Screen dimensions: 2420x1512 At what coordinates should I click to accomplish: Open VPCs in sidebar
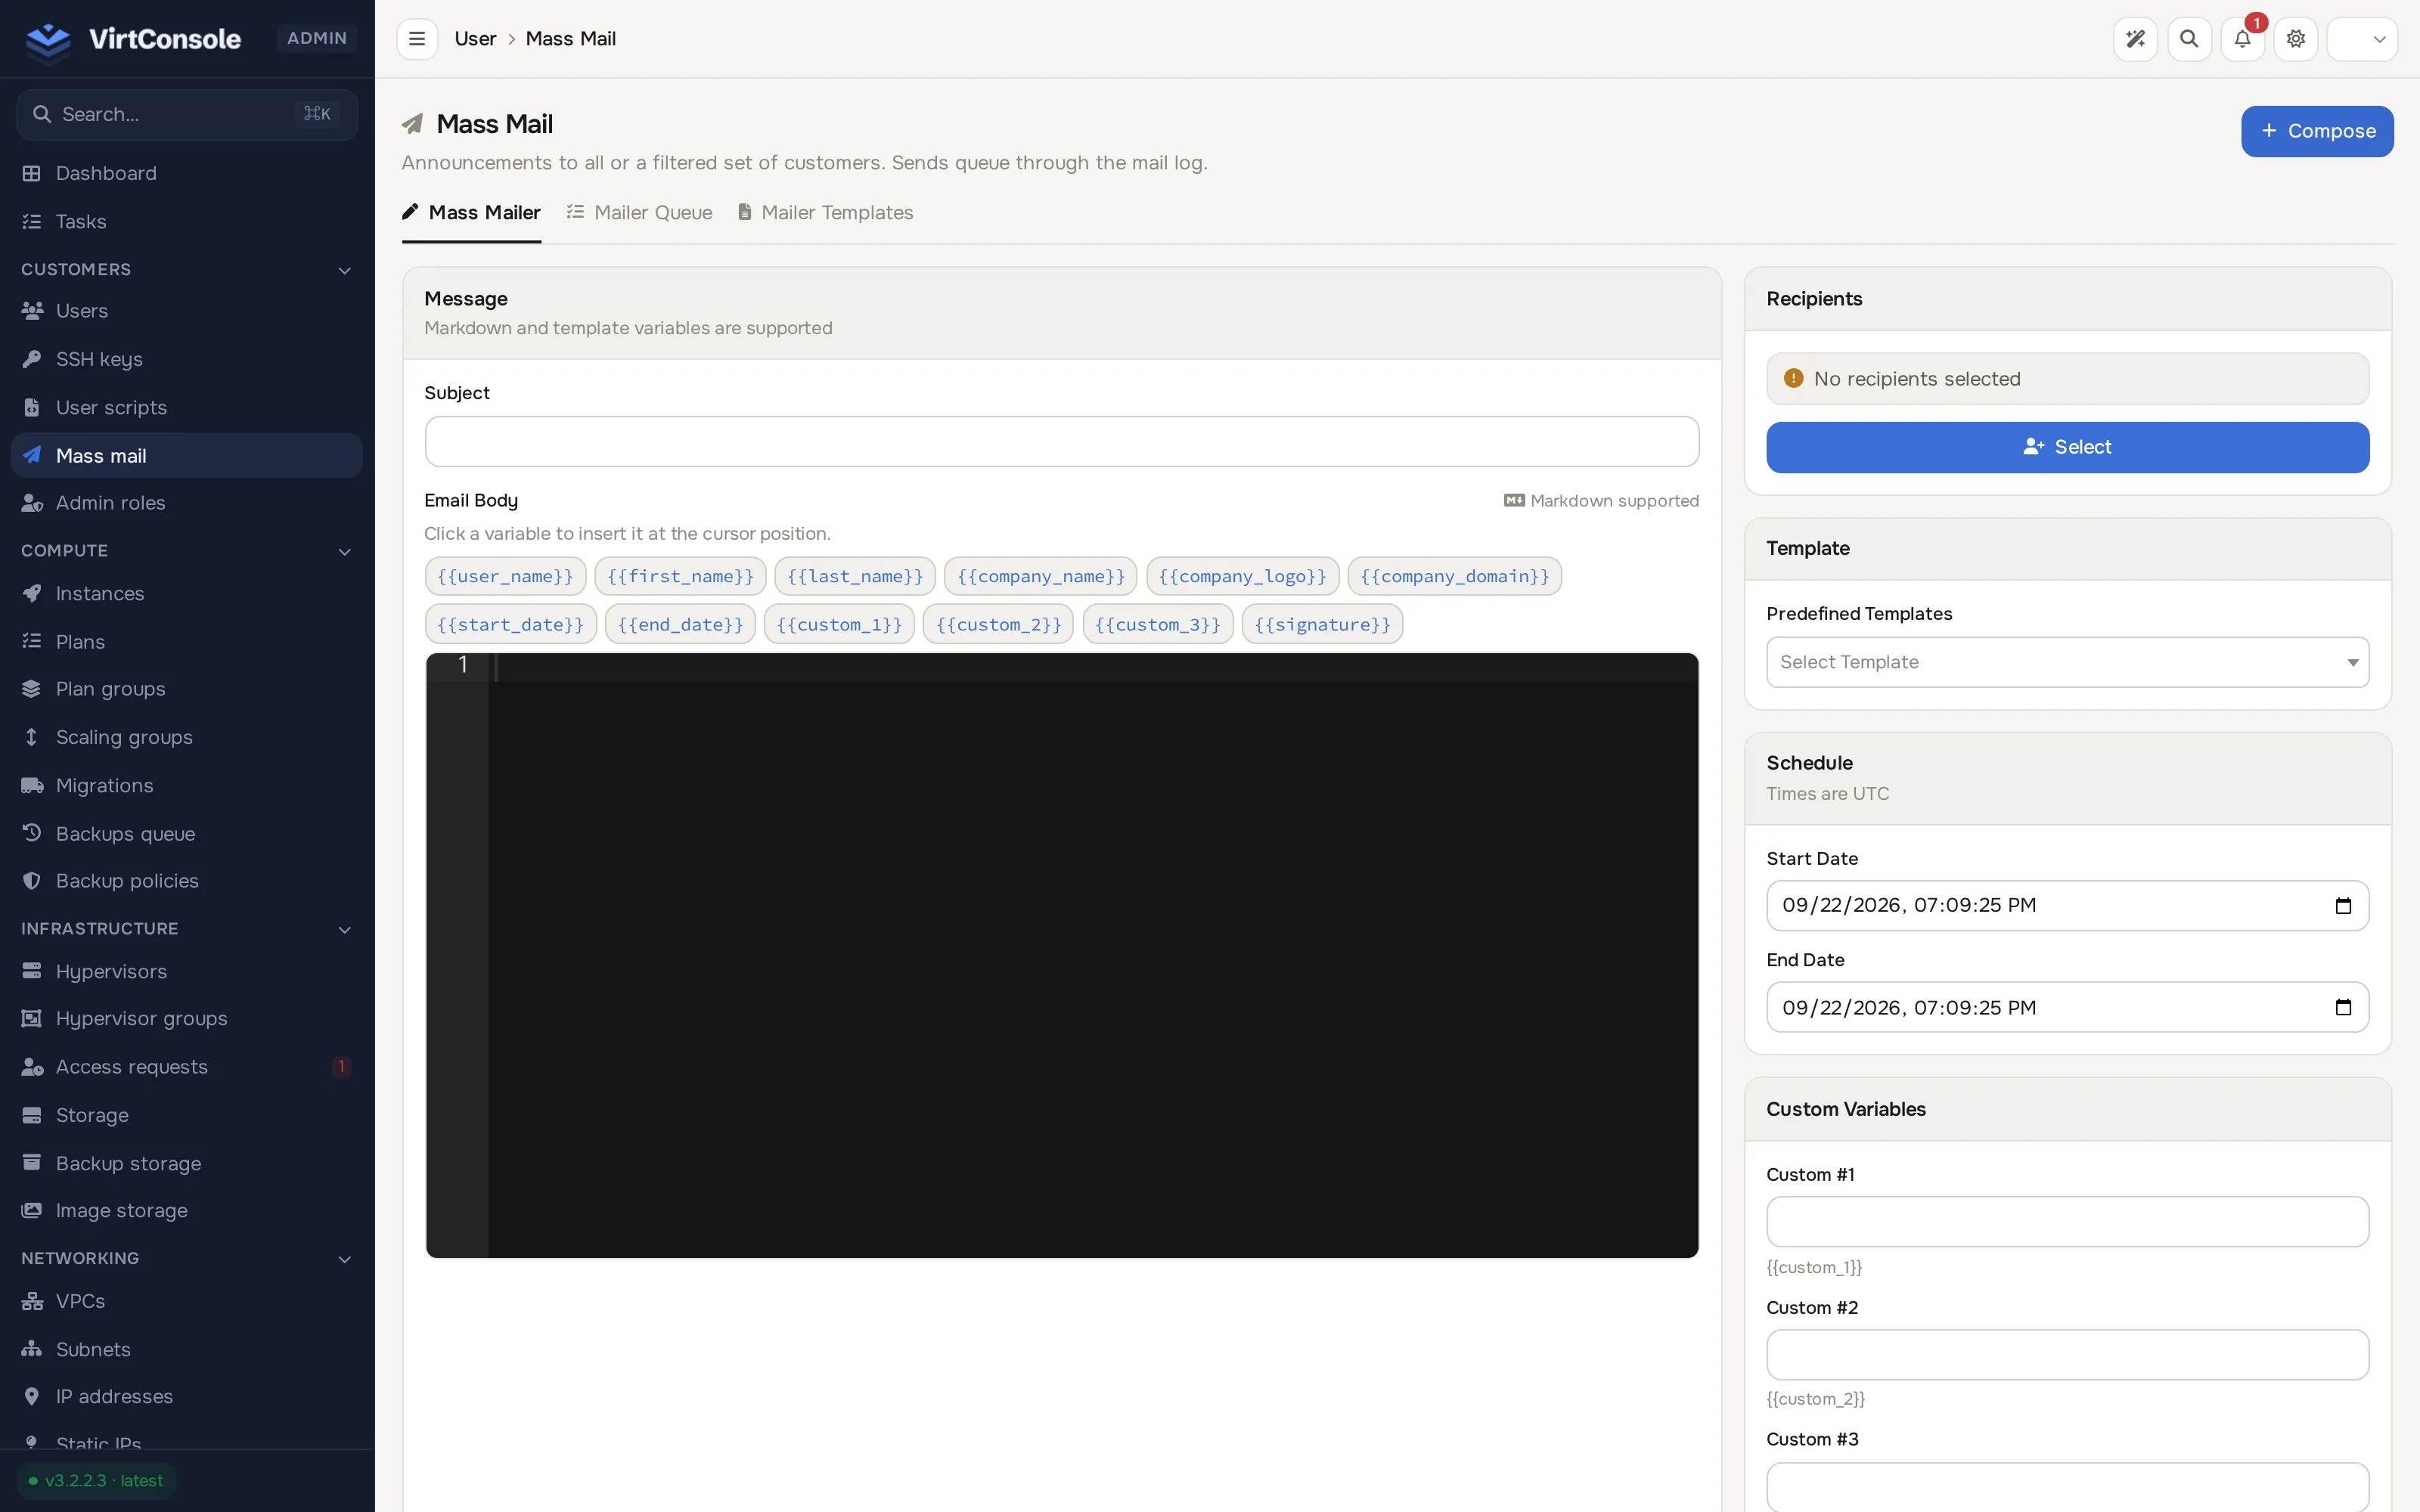pyautogui.click(x=187, y=1301)
